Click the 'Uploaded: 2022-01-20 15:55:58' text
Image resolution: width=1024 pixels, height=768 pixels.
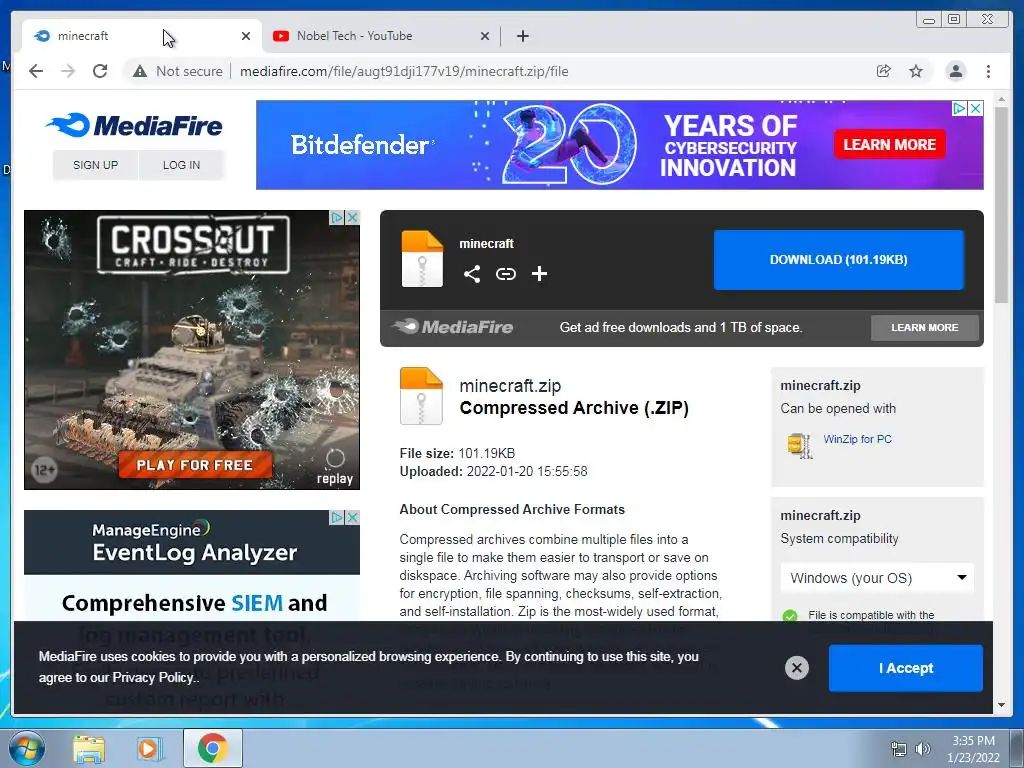493,472
